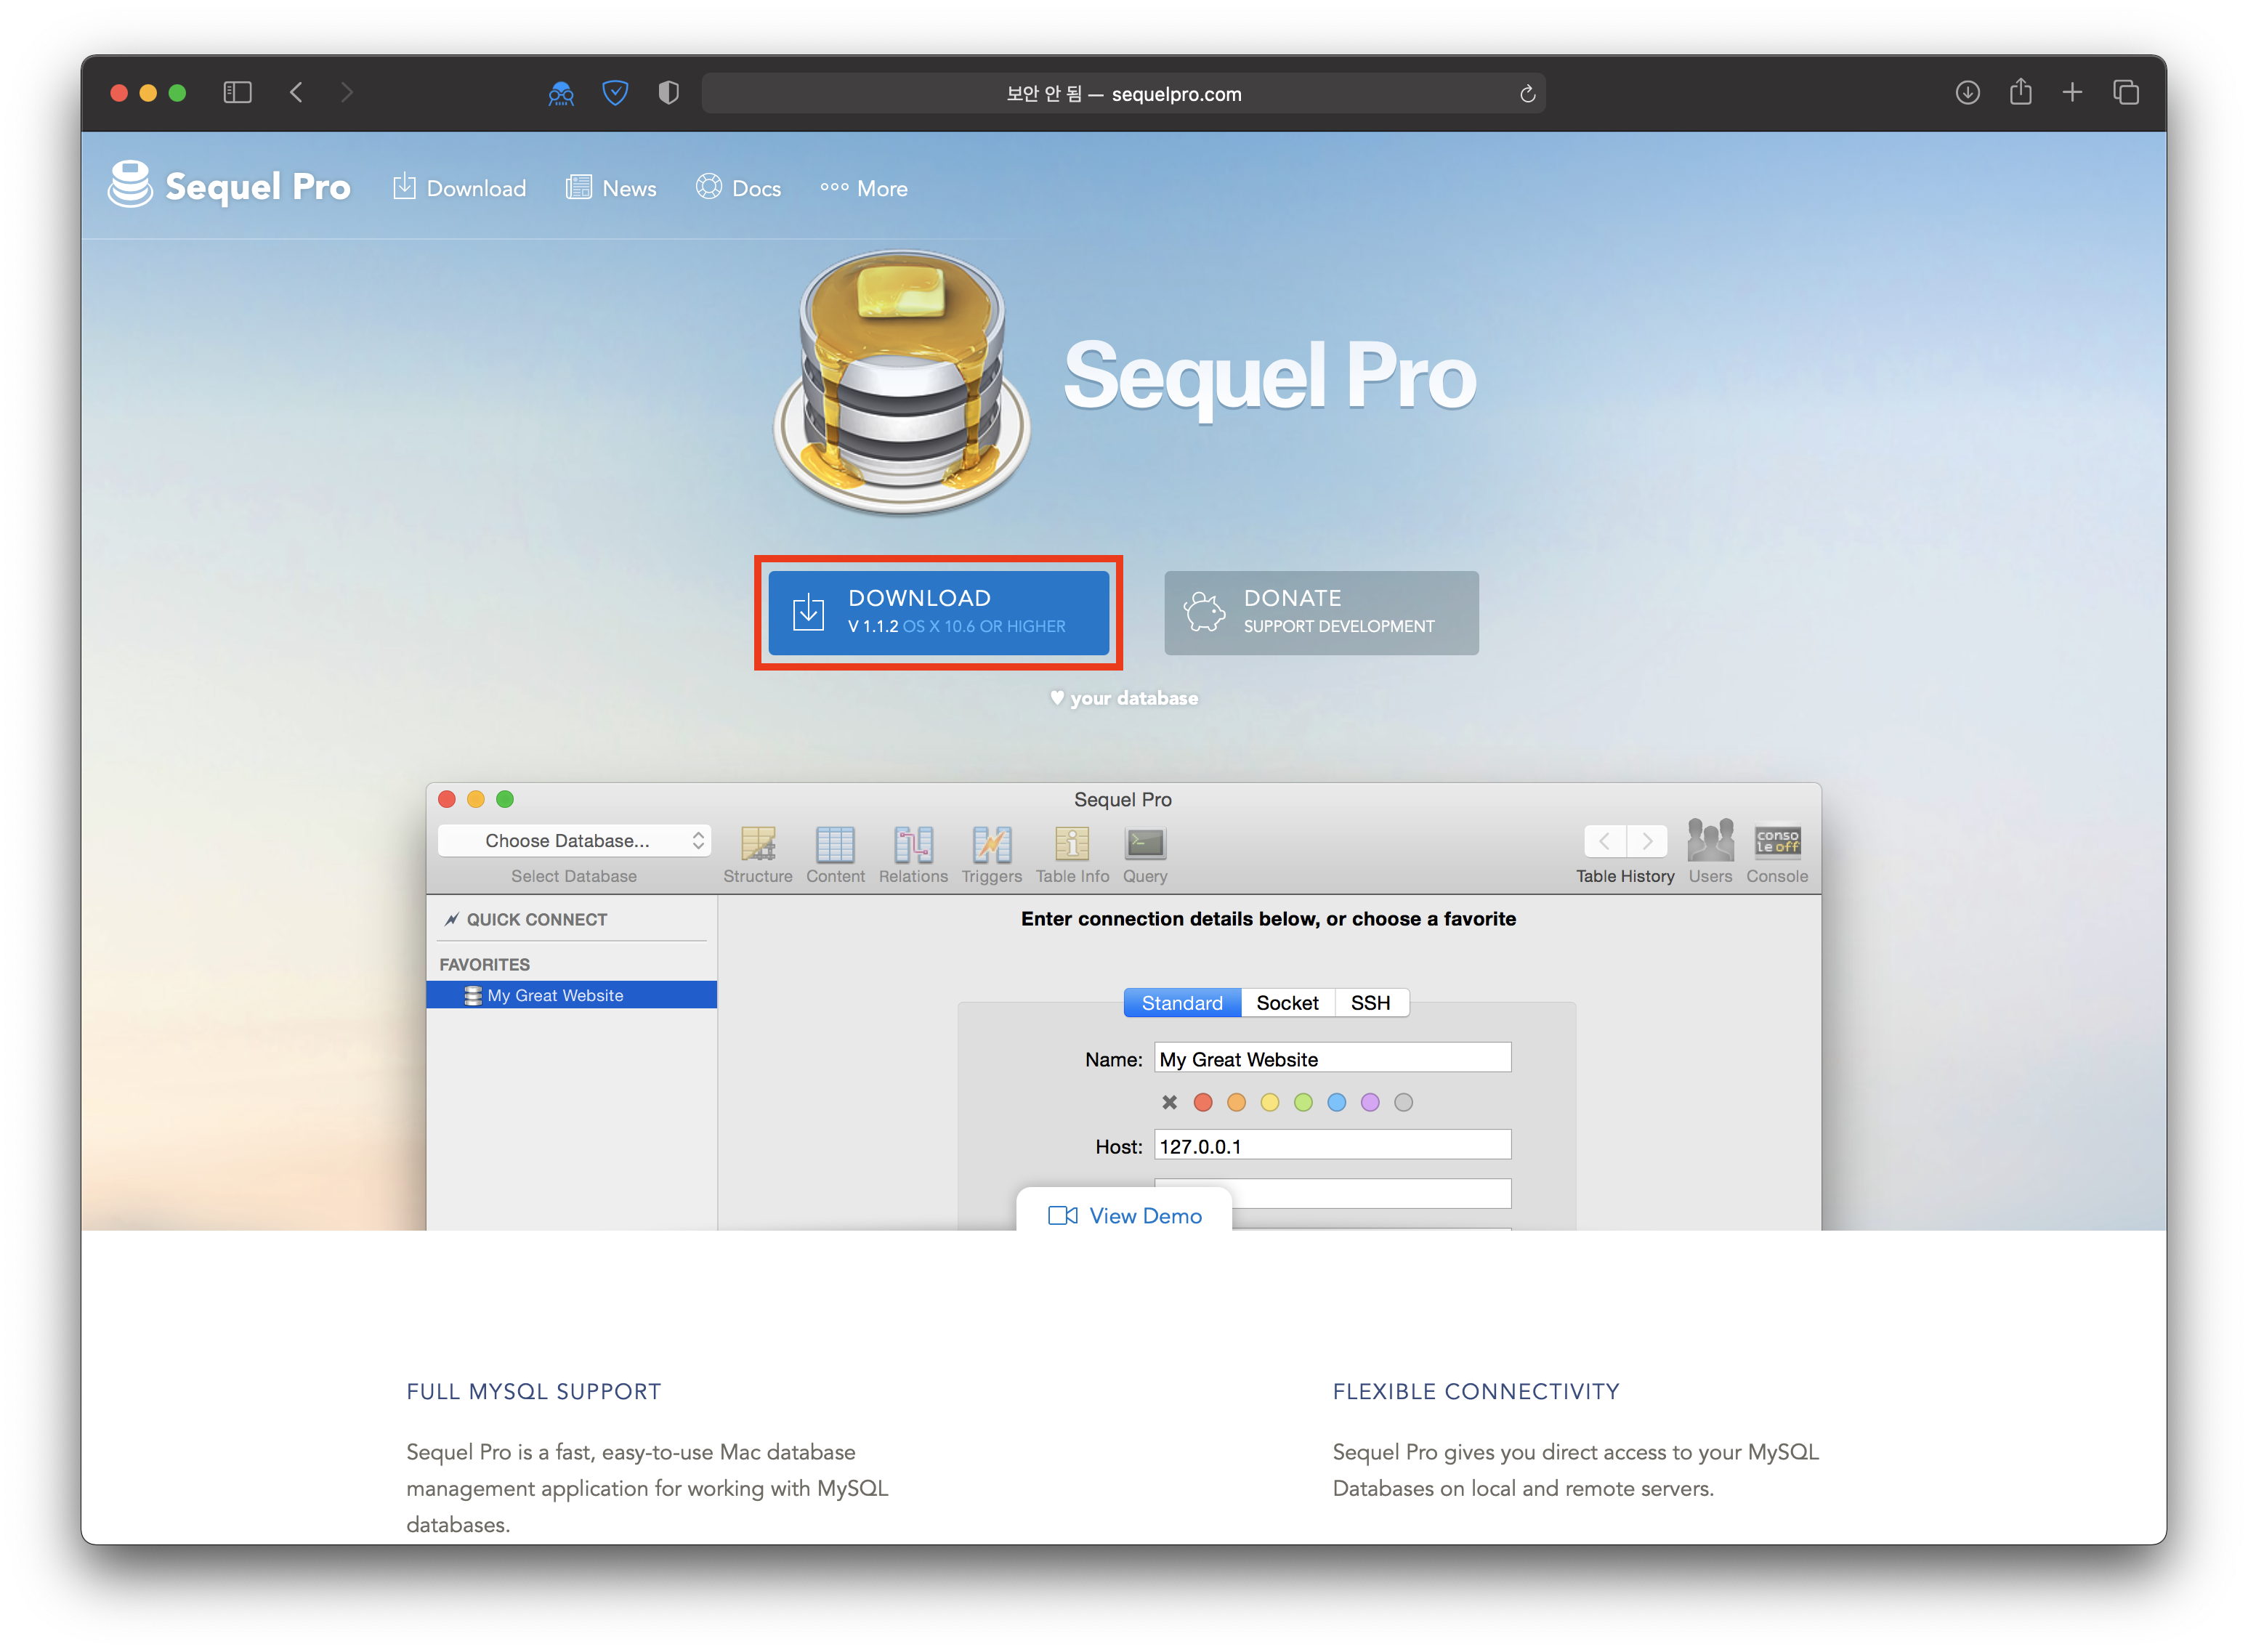Show the tab overview

pyautogui.click(x=2126, y=93)
